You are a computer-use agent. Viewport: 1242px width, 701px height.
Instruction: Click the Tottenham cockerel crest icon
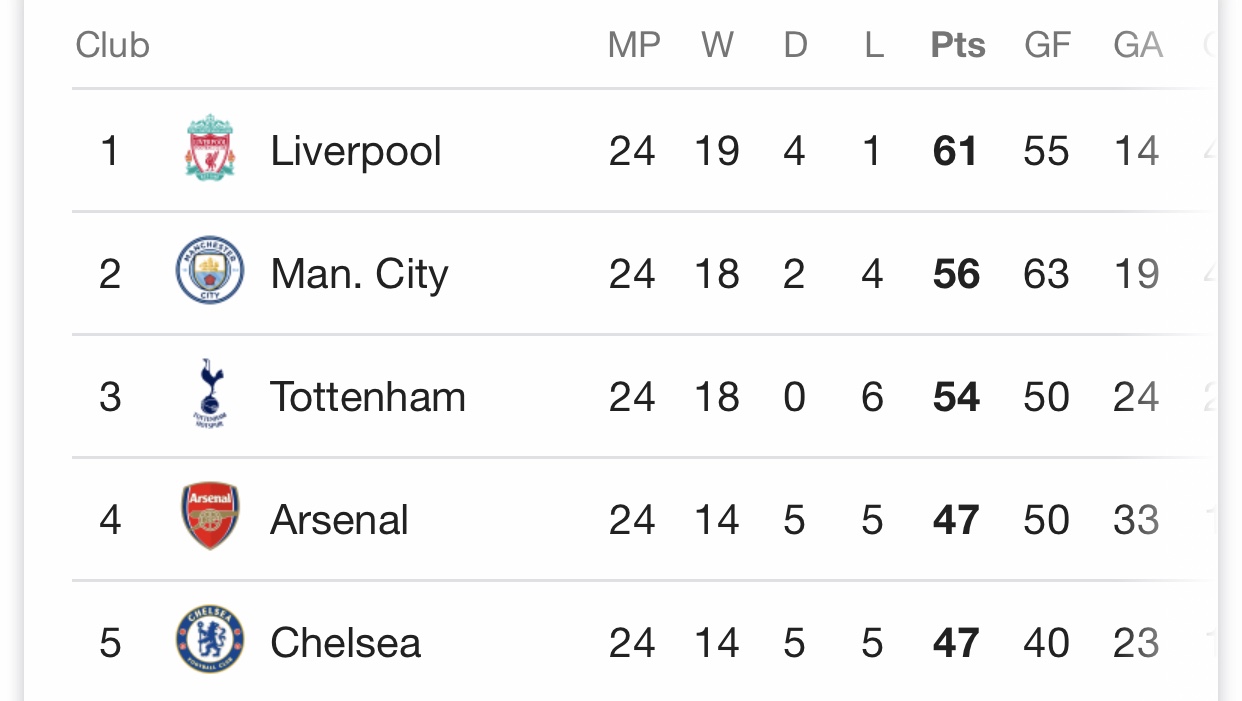pyautogui.click(x=210, y=394)
